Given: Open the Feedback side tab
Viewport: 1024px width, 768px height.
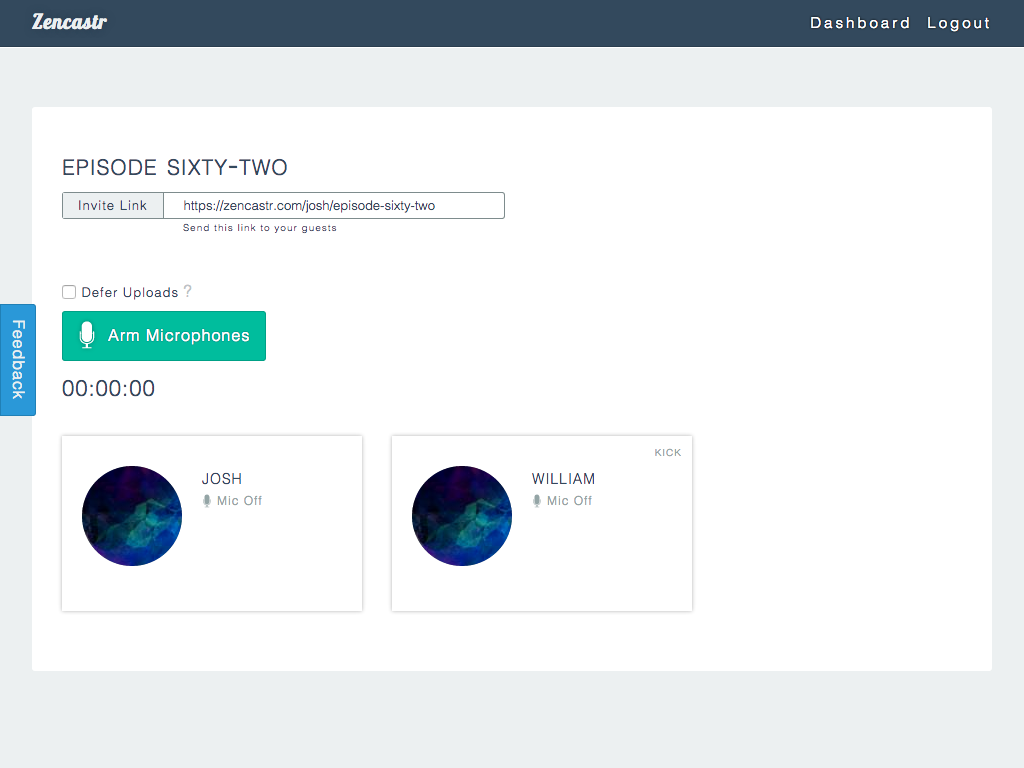Looking at the screenshot, I should pos(17,360).
